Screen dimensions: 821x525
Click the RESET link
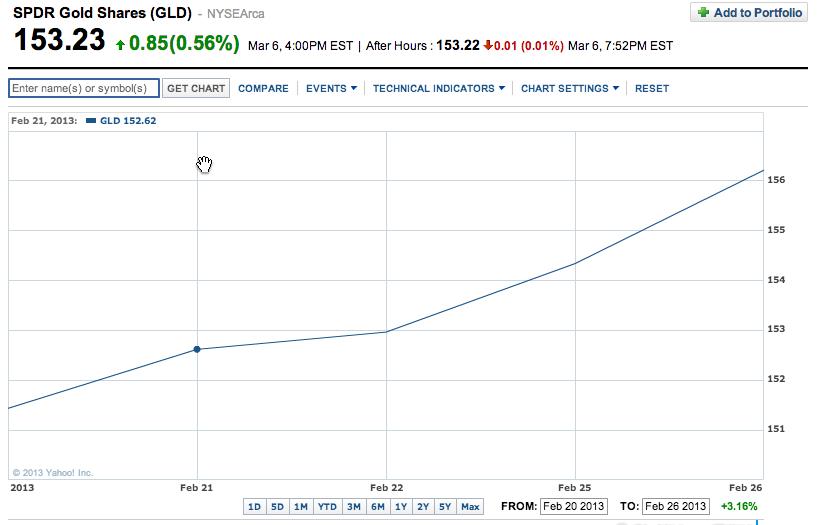(652, 88)
